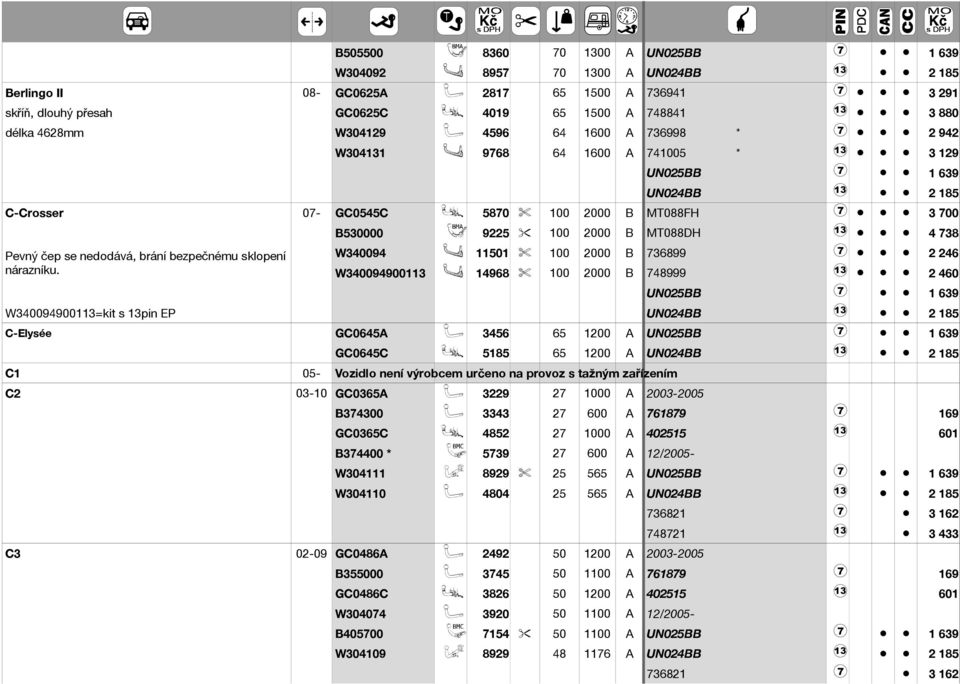Click wiring kit number 741005
Screen dimensions: 960x684
666,153
